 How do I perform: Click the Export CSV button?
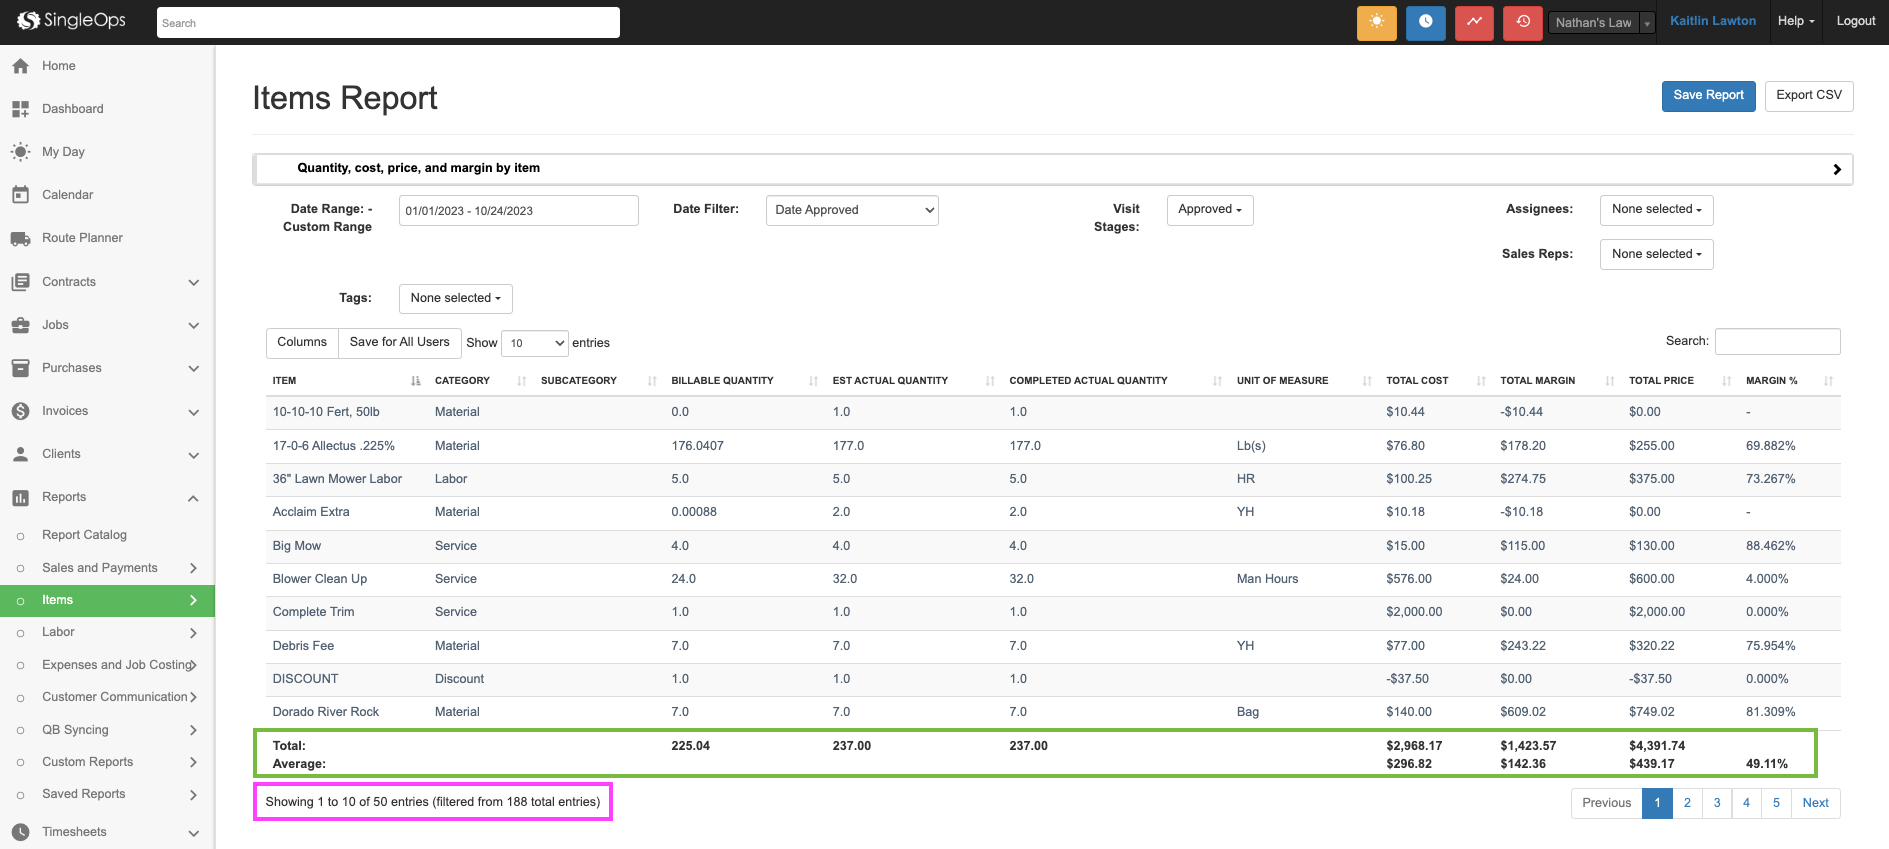click(1808, 96)
